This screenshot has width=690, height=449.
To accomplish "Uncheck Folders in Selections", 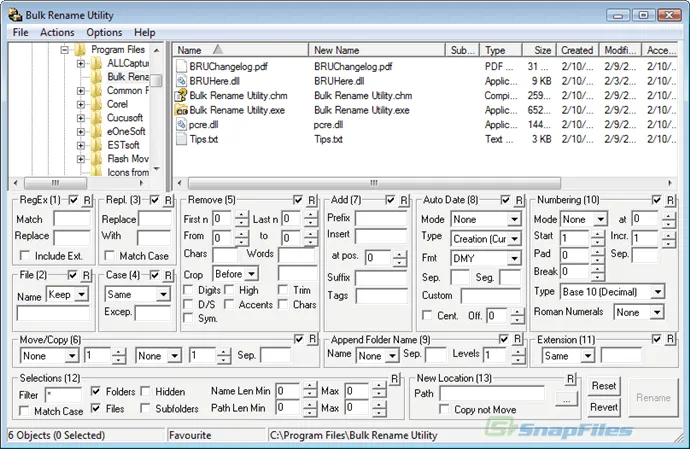I will (x=95, y=391).
